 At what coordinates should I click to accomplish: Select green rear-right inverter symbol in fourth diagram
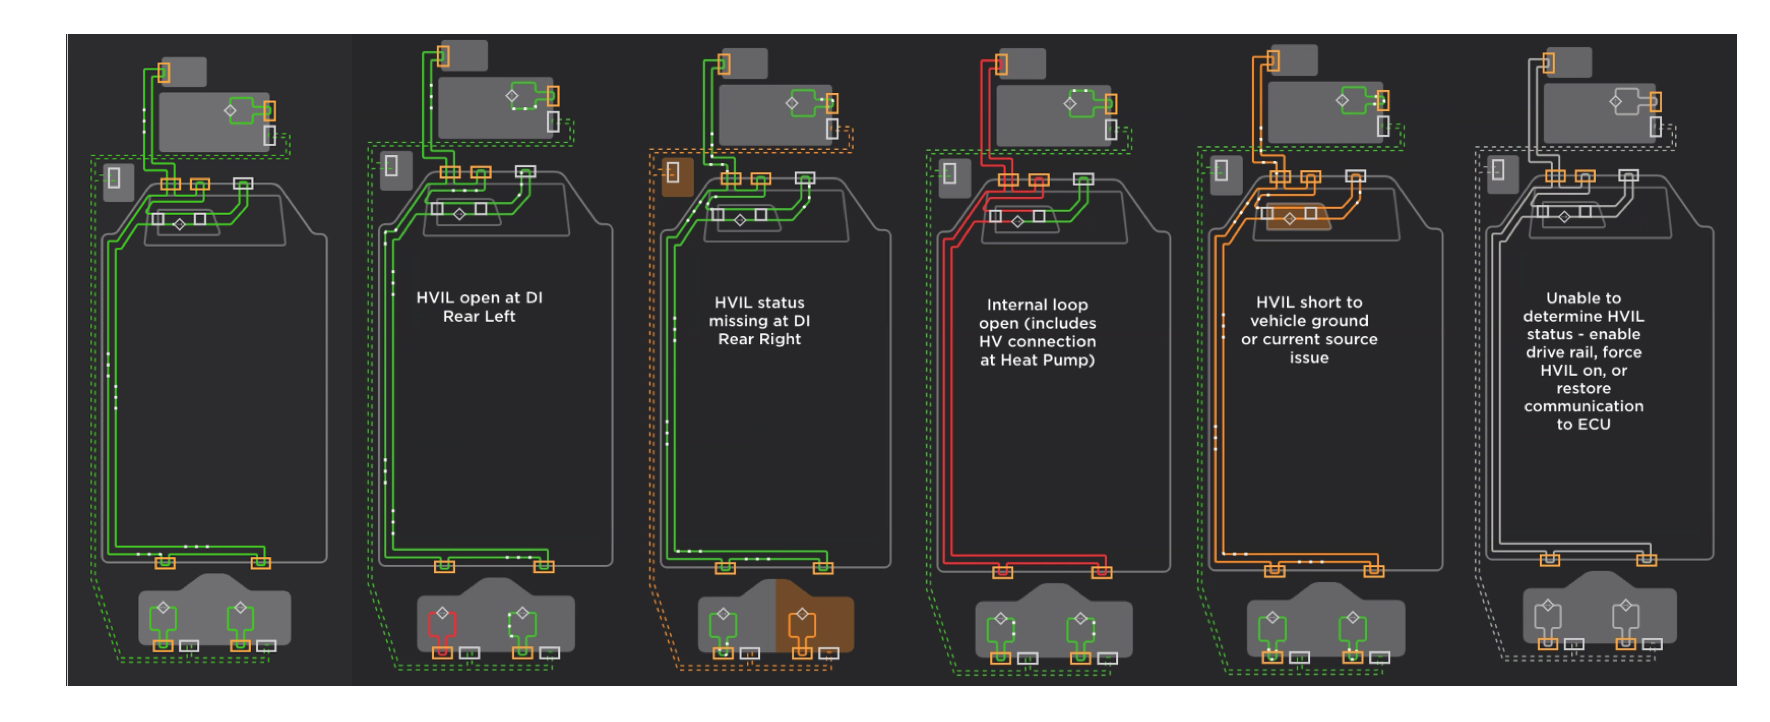1080,630
